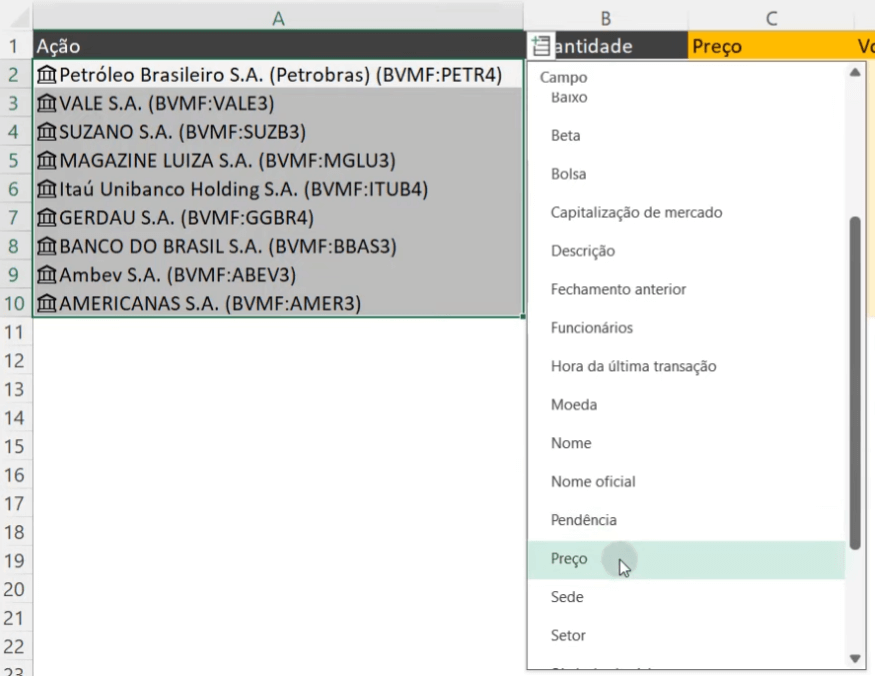Click the stock icon next to VALE S.A.

coord(47,103)
